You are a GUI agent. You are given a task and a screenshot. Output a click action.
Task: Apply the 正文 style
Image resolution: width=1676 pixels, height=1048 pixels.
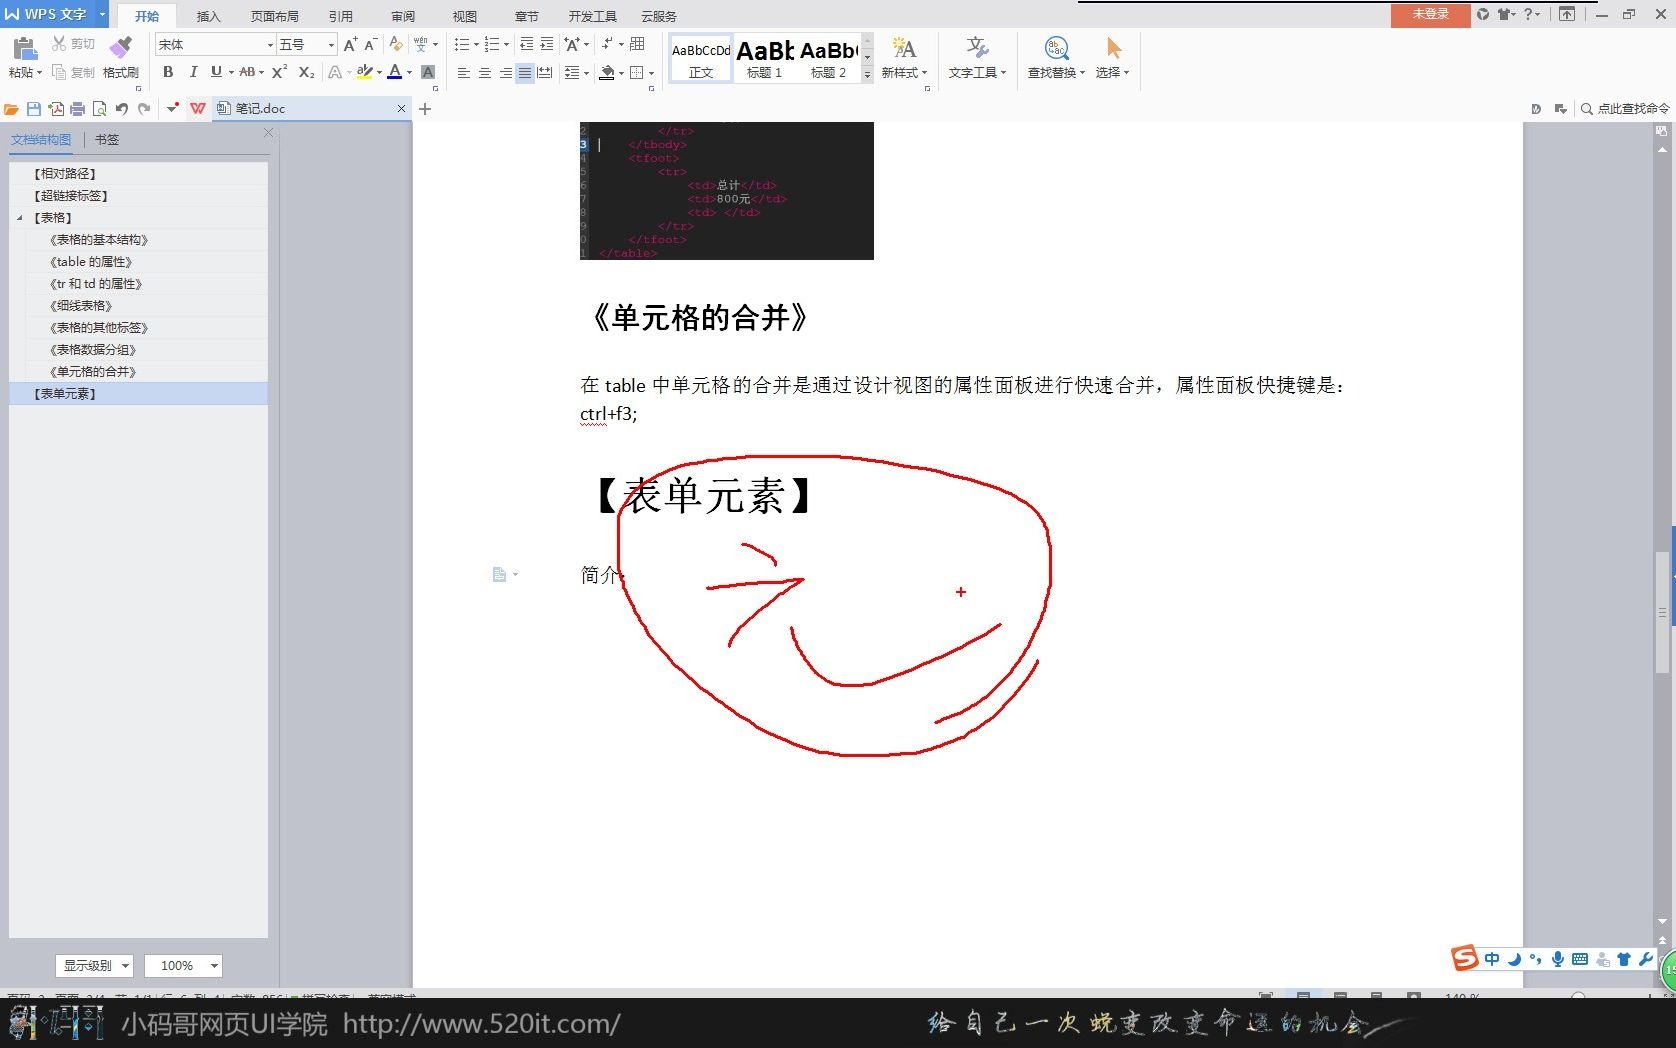pos(701,59)
